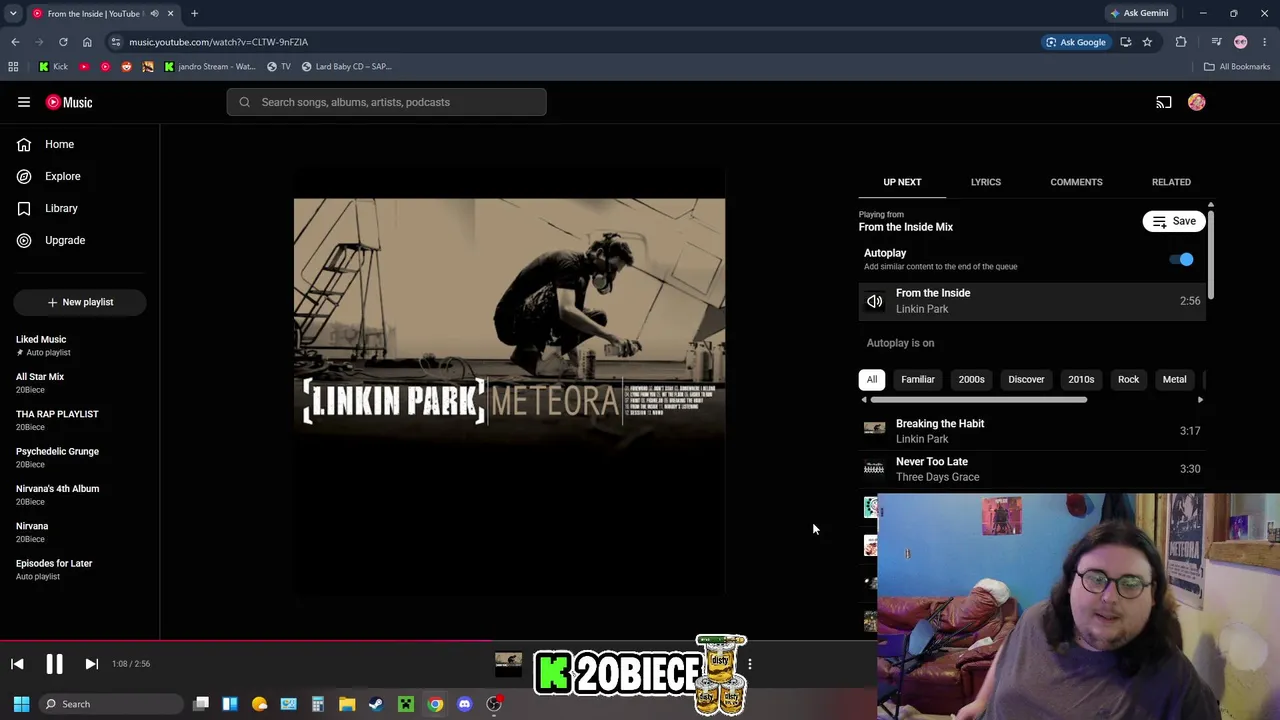The height and width of the screenshot is (720, 1280).
Task: Open the browser home page
Action: click(87, 42)
